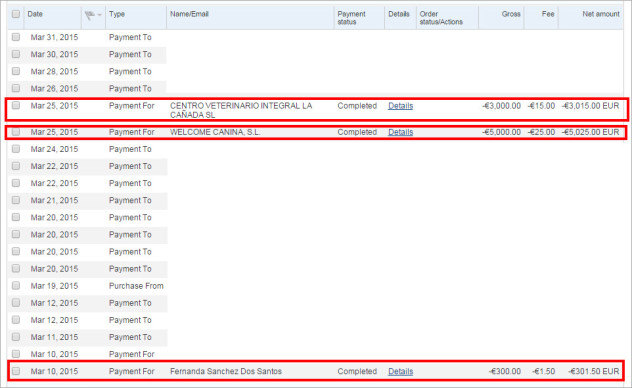This screenshot has width=632, height=388.
Task: Click net amount -€5,025.00 EUR
Action: tap(590, 132)
